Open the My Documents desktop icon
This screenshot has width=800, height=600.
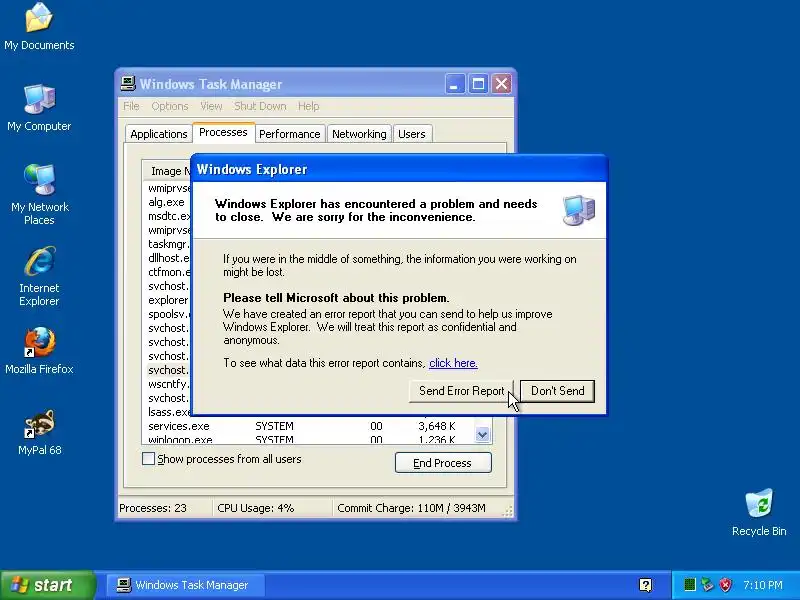[x=39, y=26]
